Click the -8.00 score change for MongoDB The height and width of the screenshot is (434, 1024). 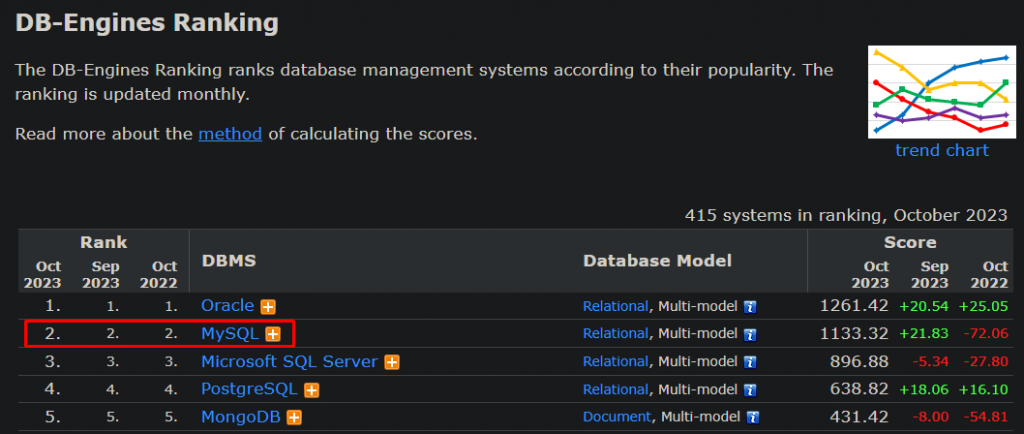point(930,418)
